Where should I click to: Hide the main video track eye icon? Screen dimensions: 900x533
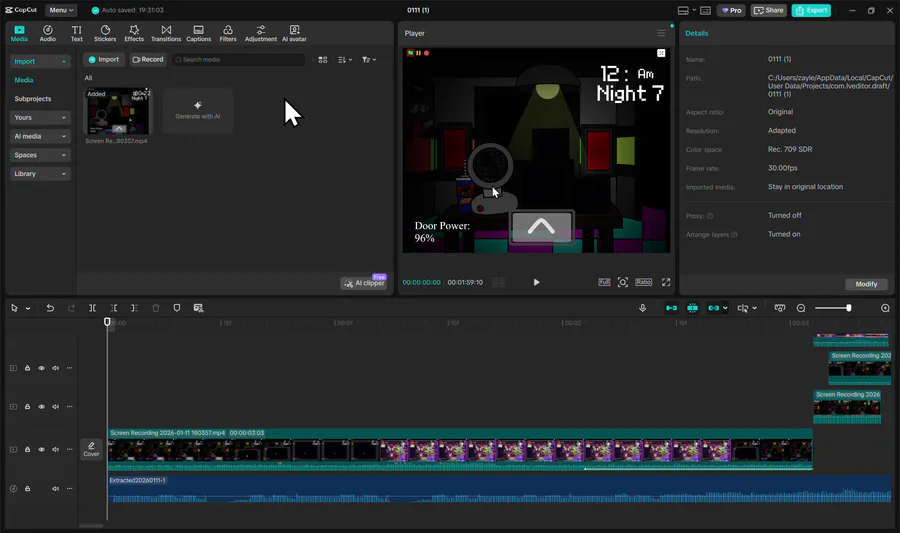point(41,450)
